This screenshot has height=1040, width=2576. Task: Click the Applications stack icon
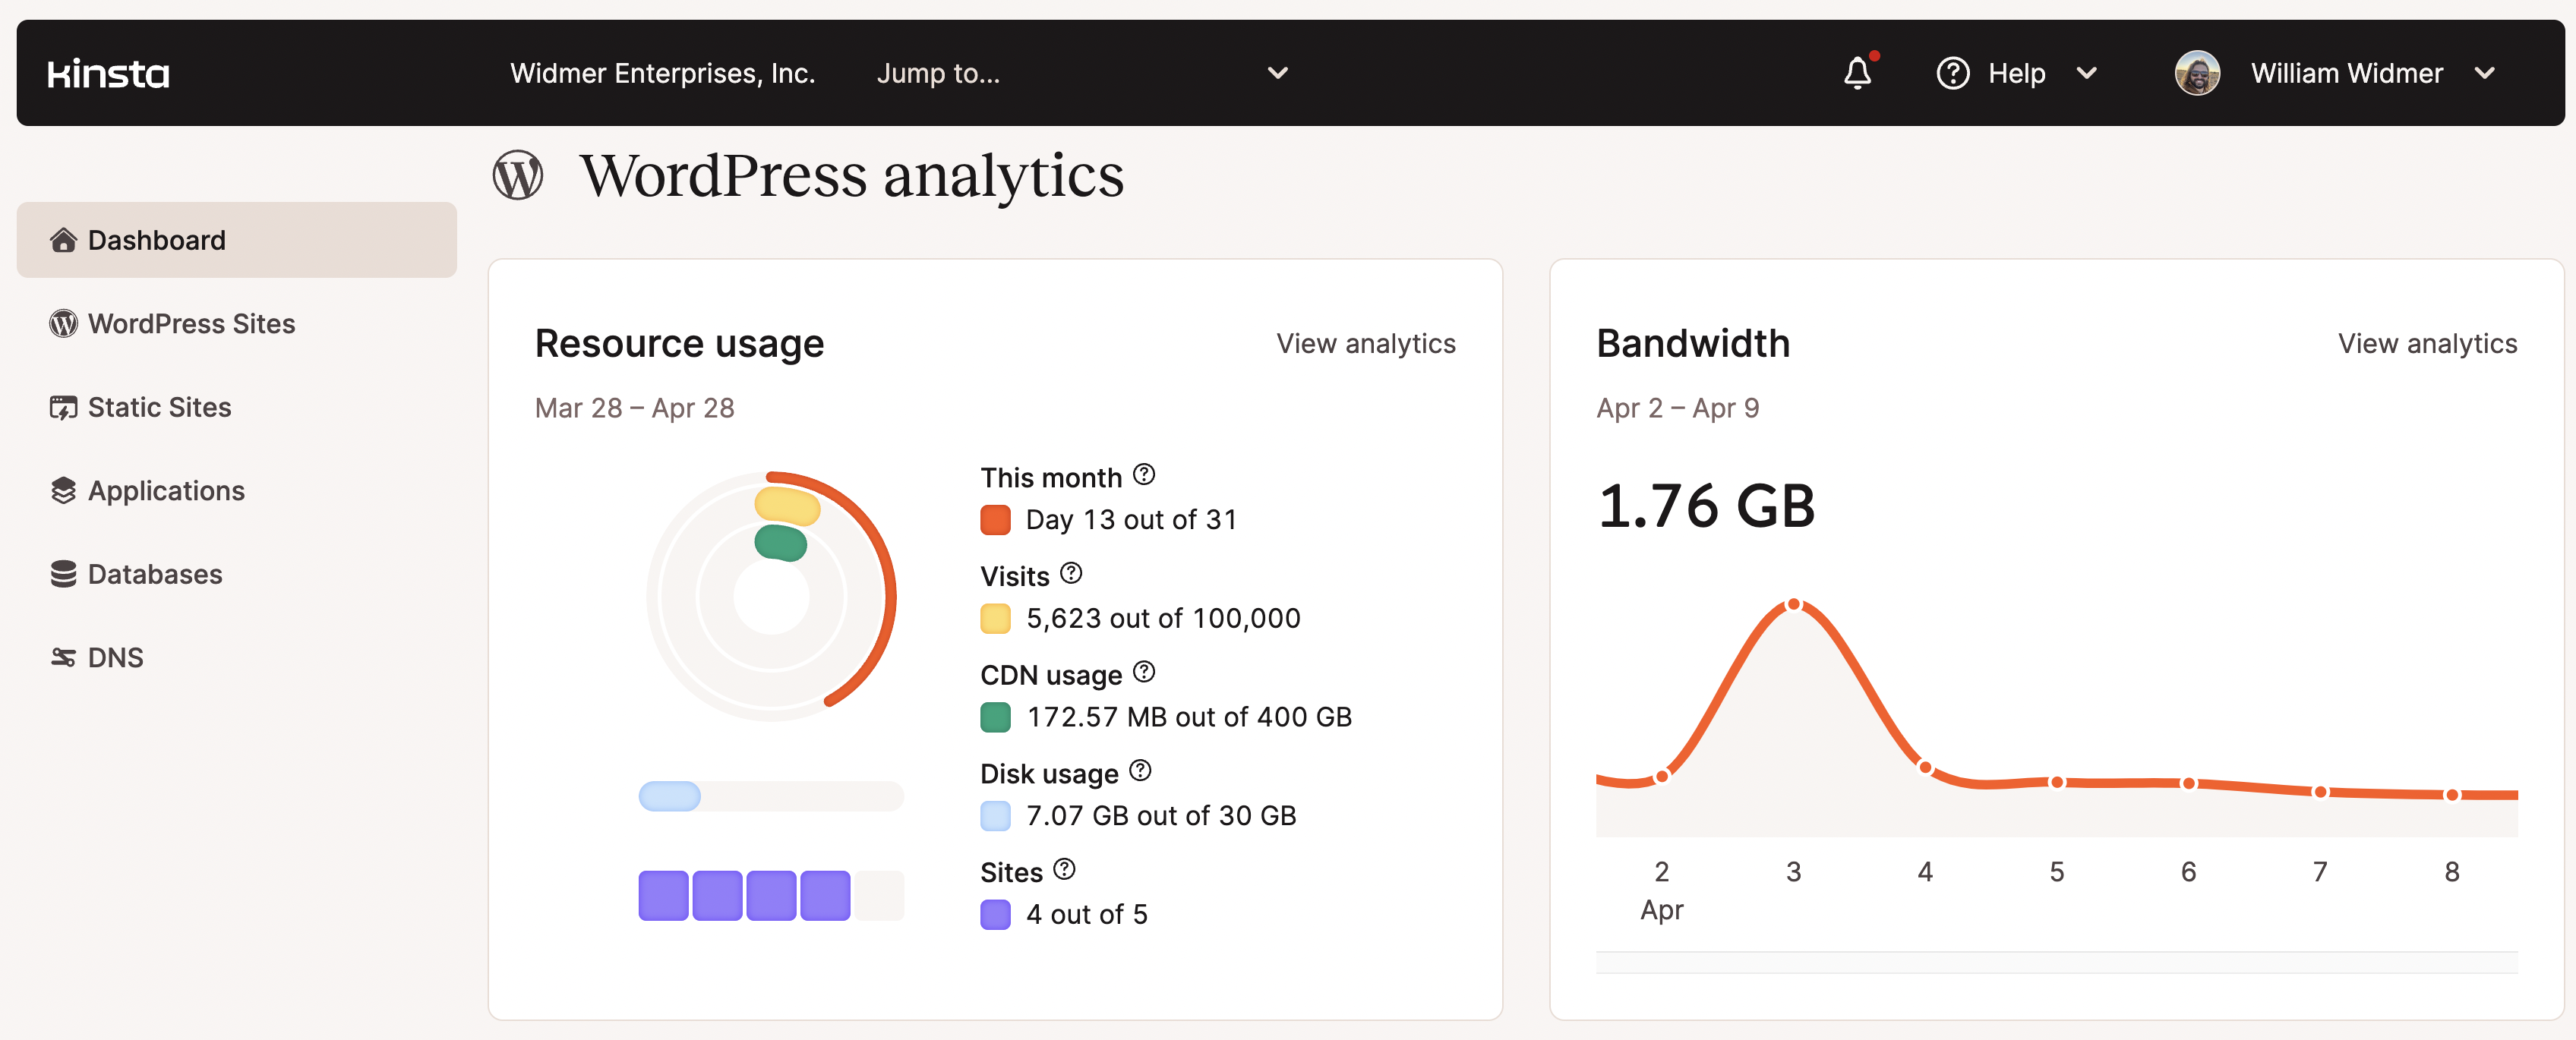[x=63, y=490]
